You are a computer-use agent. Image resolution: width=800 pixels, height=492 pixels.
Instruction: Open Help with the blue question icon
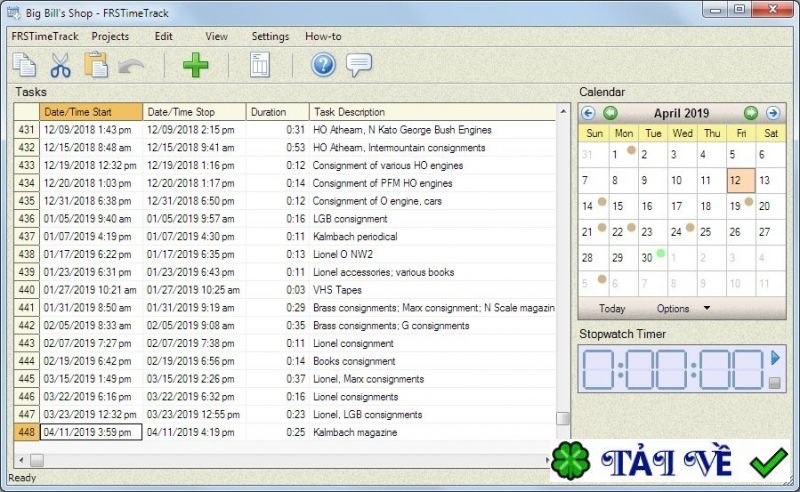click(323, 65)
